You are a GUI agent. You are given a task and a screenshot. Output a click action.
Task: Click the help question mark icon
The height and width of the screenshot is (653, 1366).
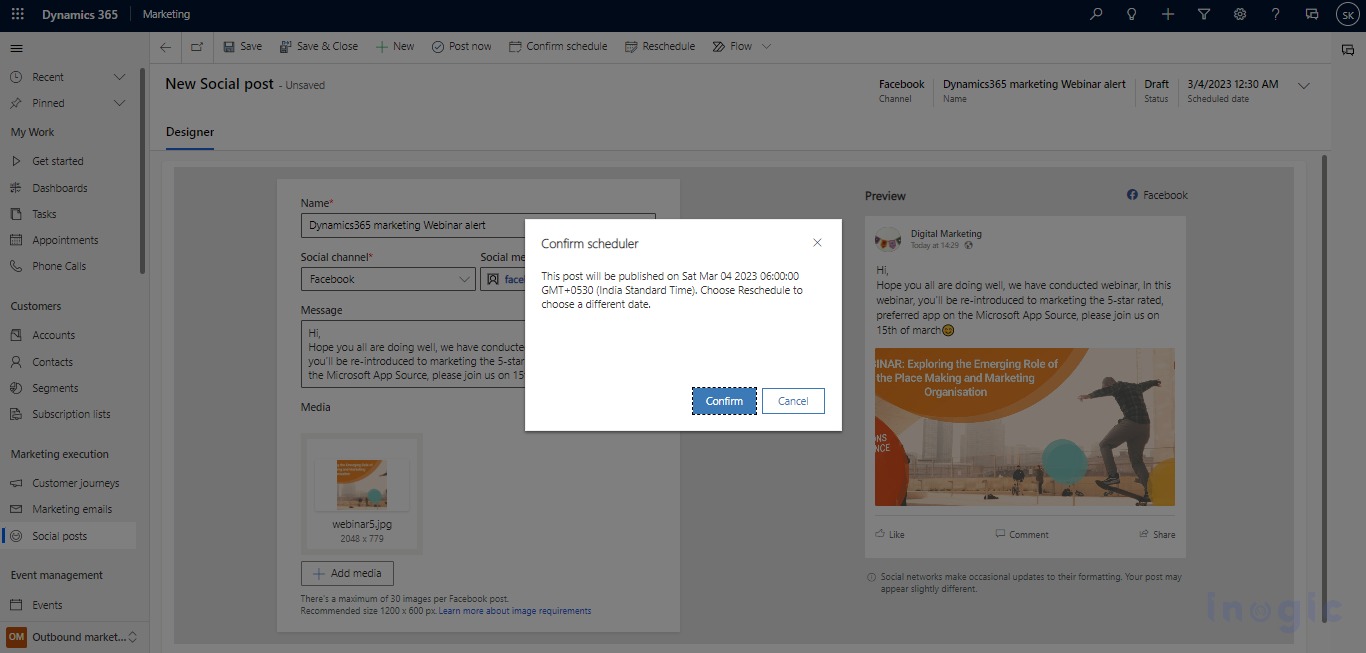tap(1276, 15)
